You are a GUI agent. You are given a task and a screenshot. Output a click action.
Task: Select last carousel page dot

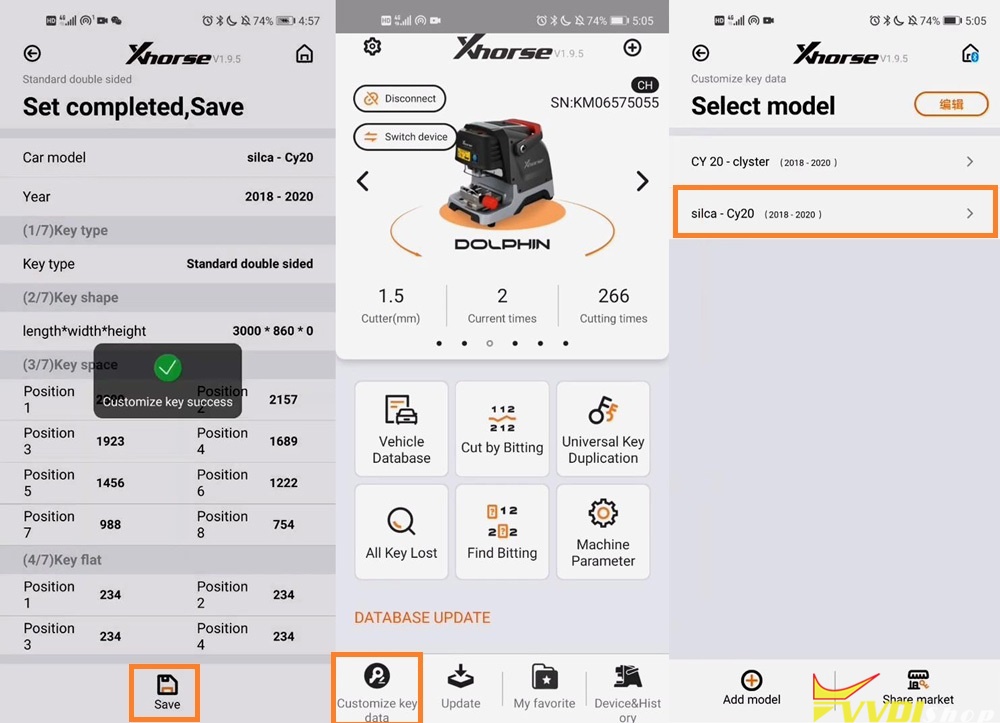click(x=566, y=343)
